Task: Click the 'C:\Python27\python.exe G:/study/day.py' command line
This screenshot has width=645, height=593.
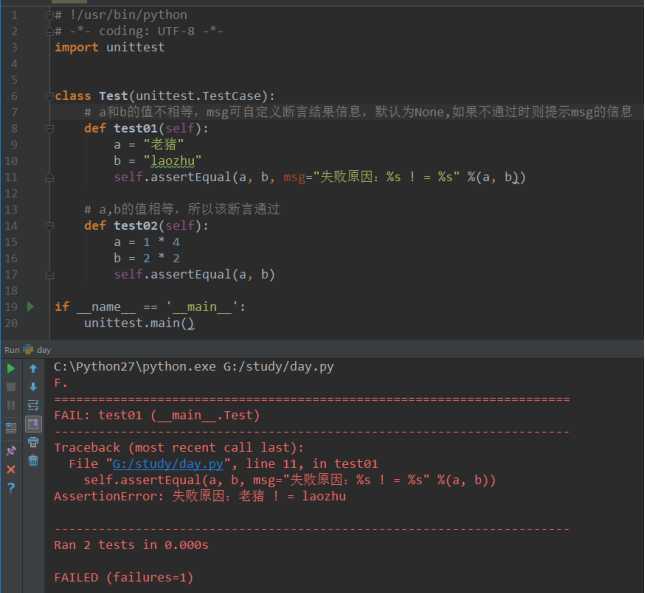Action: (x=194, y=366)
